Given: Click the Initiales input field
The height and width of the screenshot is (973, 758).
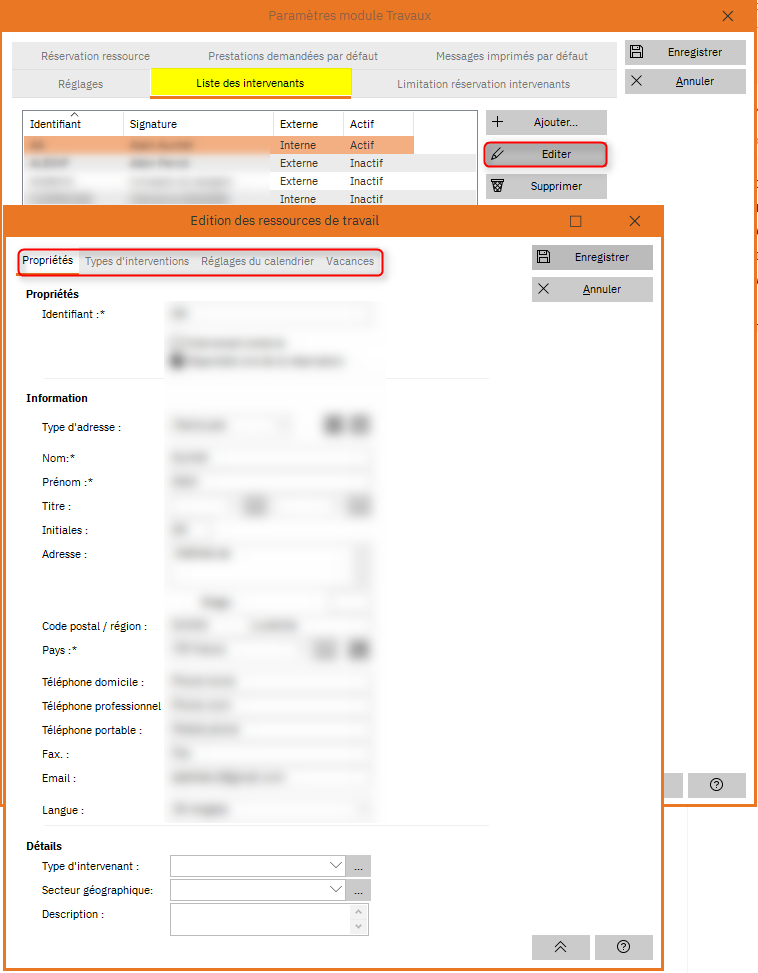Looking at the screenshot, I should [192, 530].
